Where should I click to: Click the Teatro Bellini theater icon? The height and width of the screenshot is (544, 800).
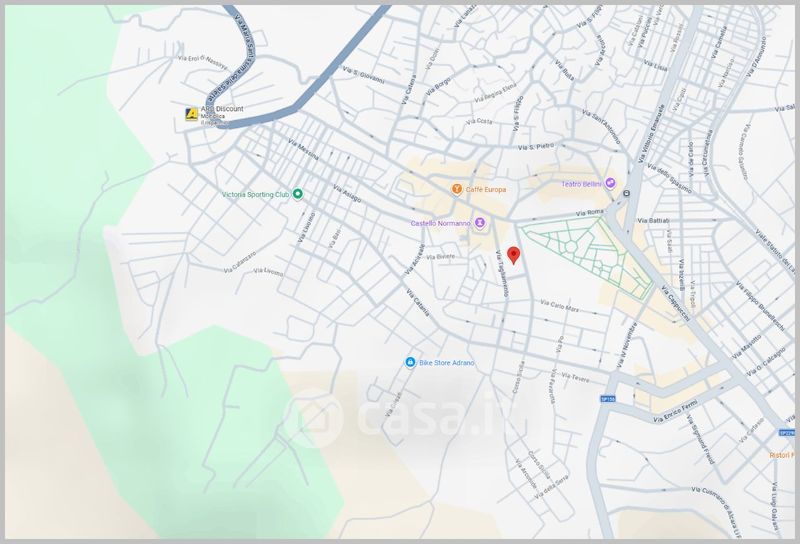610,183
